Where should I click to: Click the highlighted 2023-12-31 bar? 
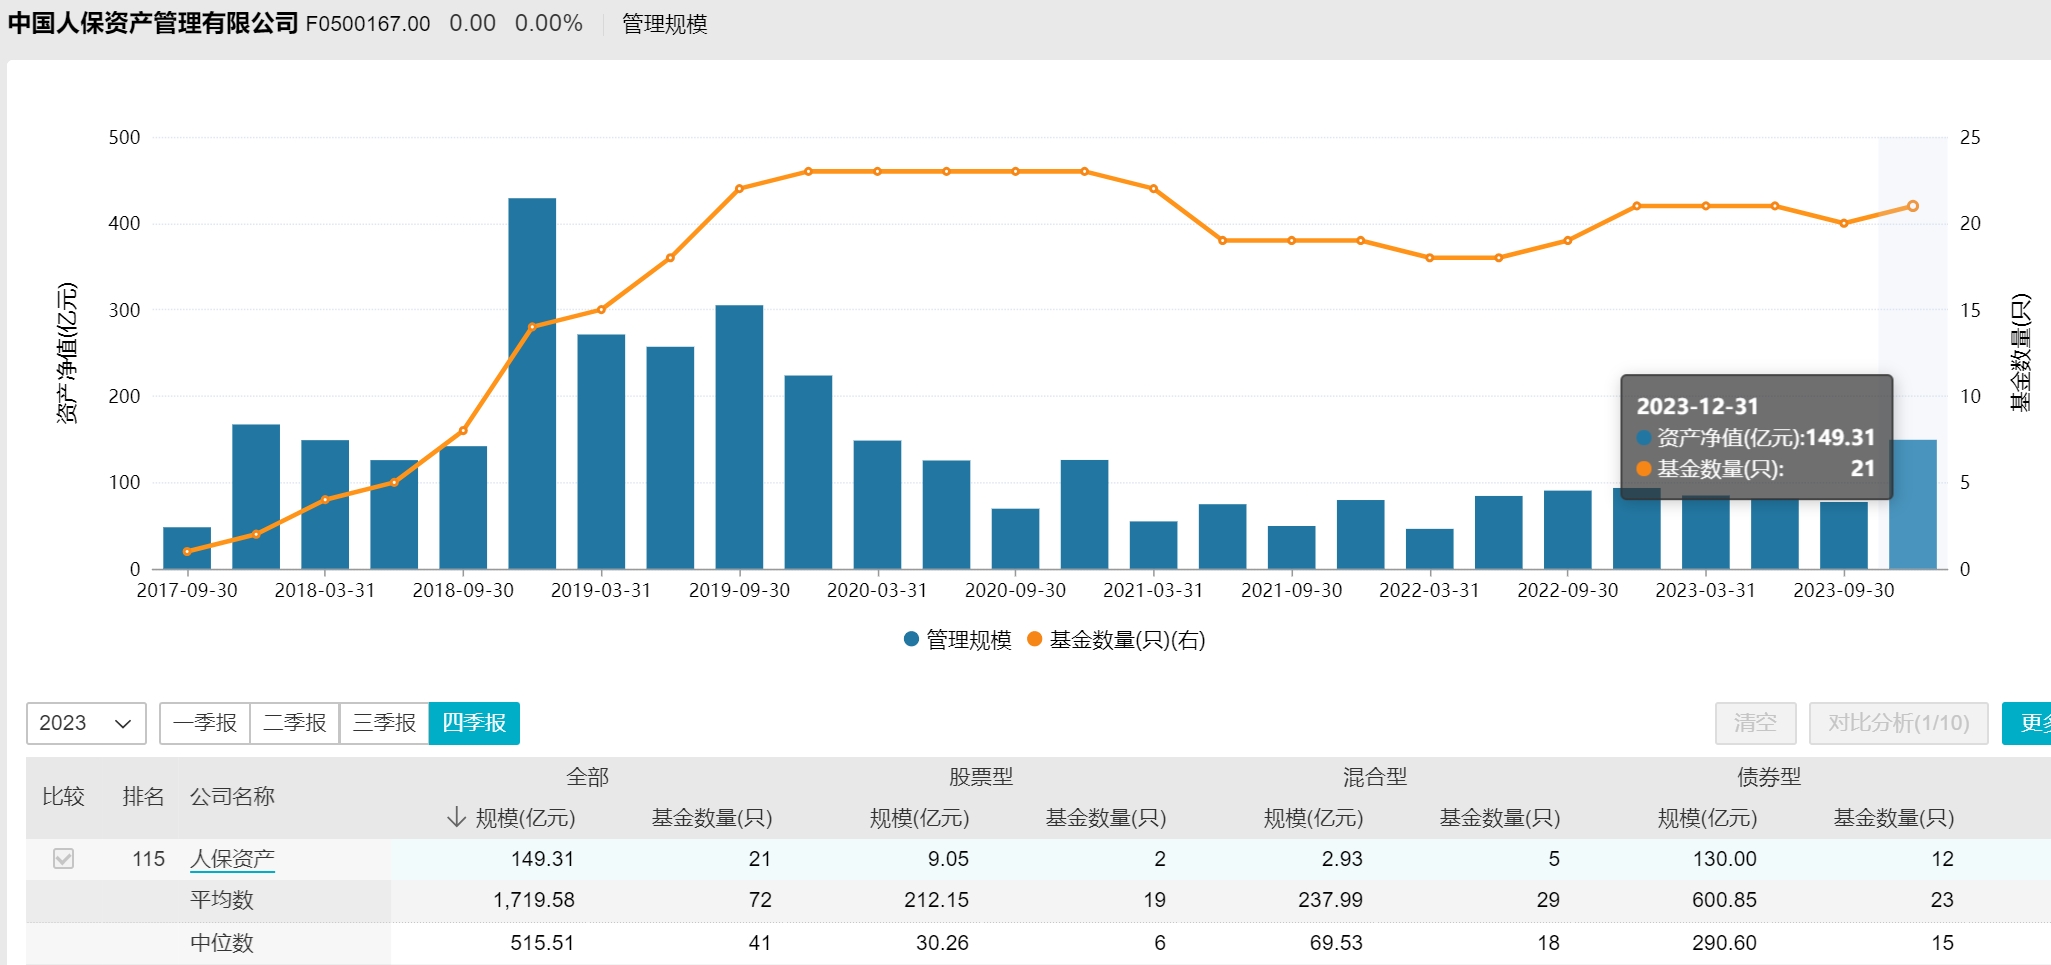point(1912,504)
